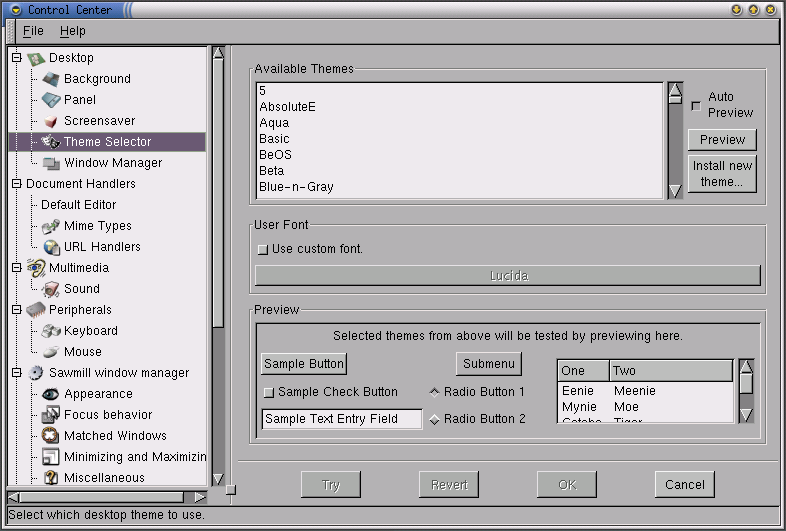Collapse the Desktop tree section
The image size is (786, 531).
(16, 58)
